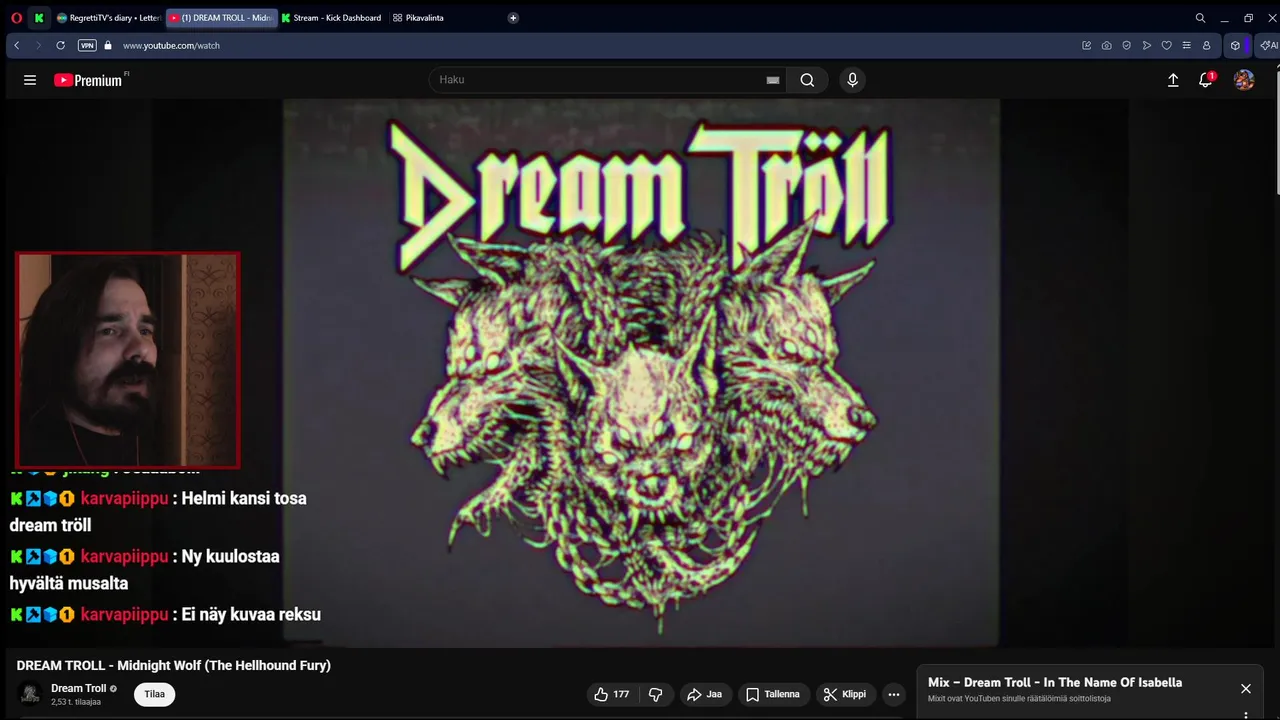Start voice search with microphone
Screen dimensions: 1280x720
click(852, 80)
